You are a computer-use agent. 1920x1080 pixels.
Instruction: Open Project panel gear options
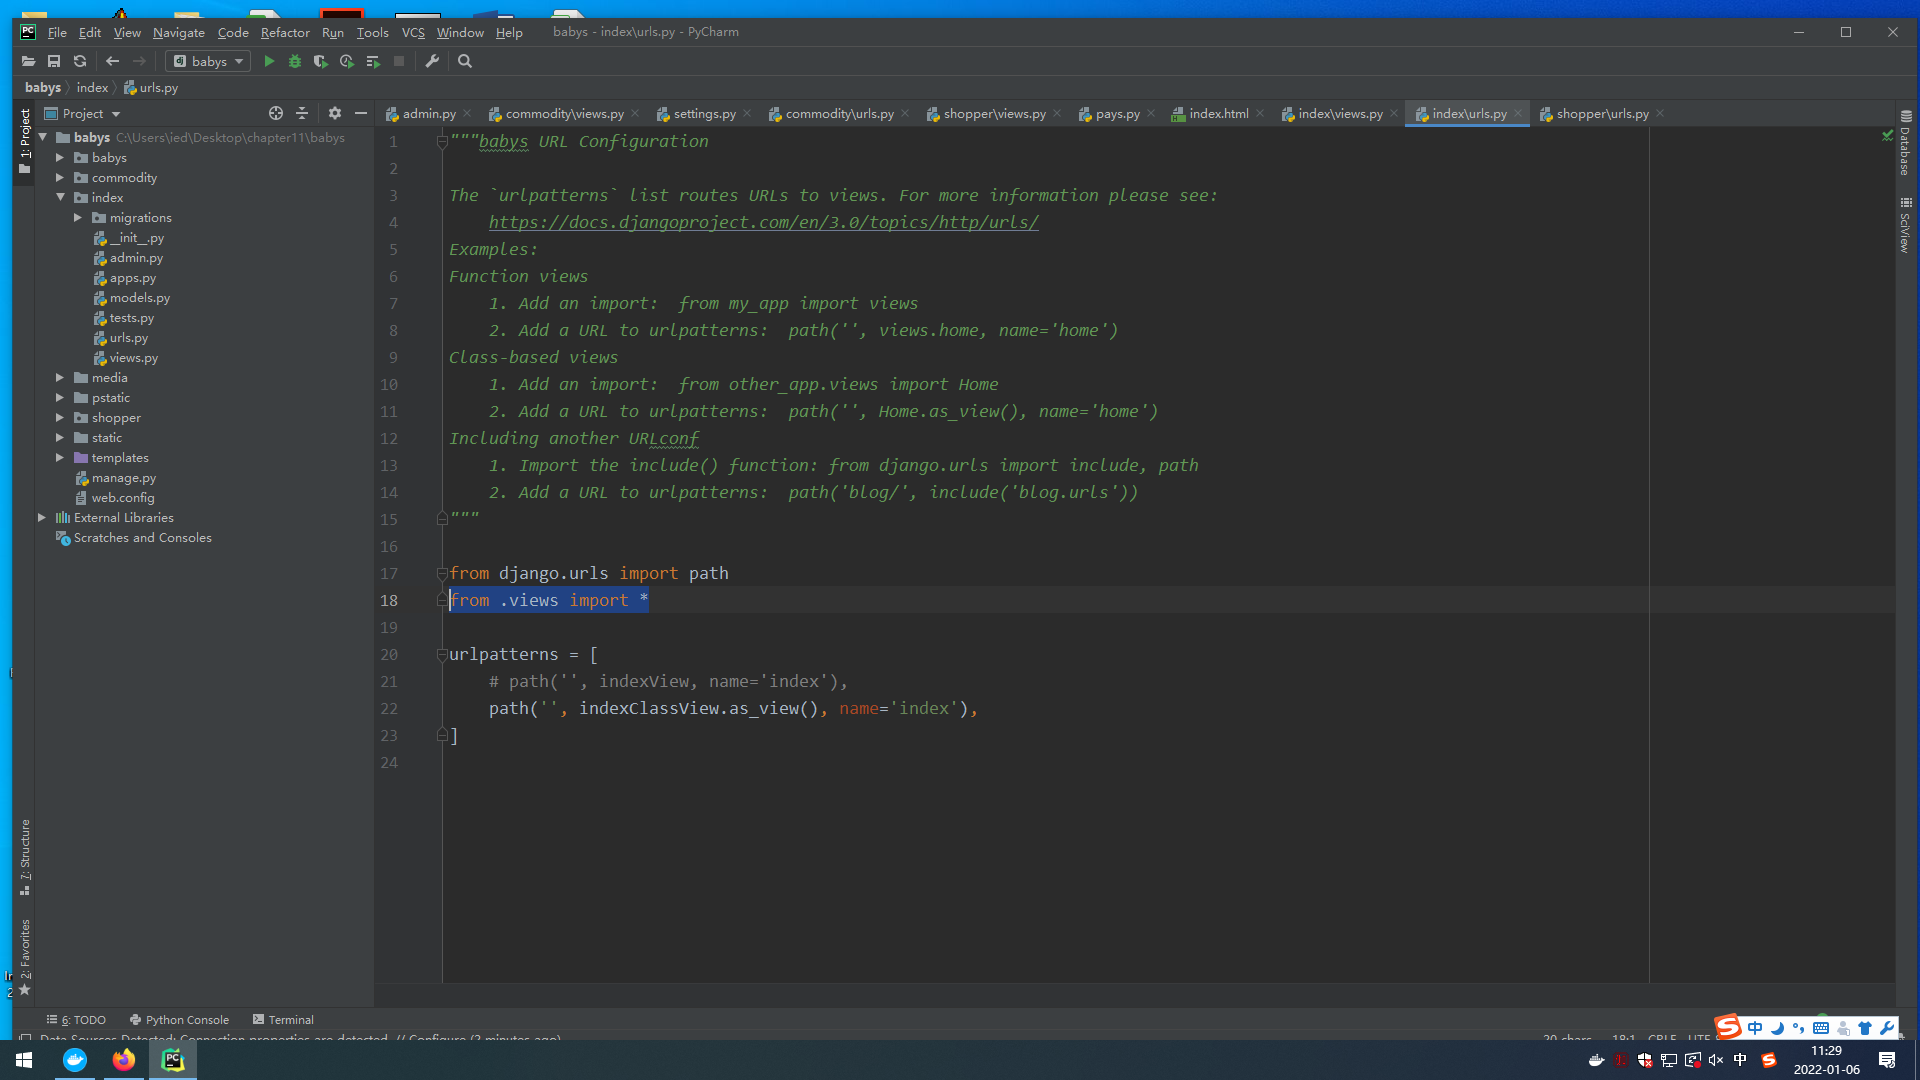point(335,113)
